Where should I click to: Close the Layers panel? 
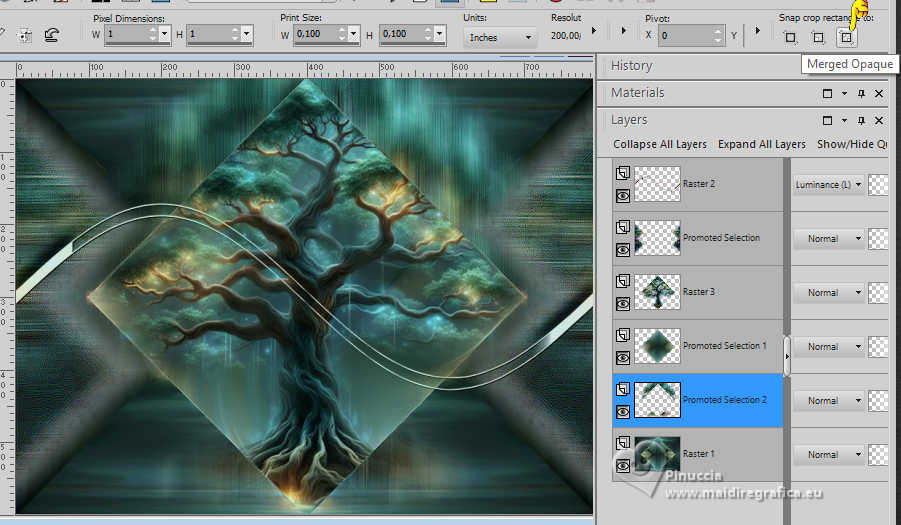click(x=879, y=120)
